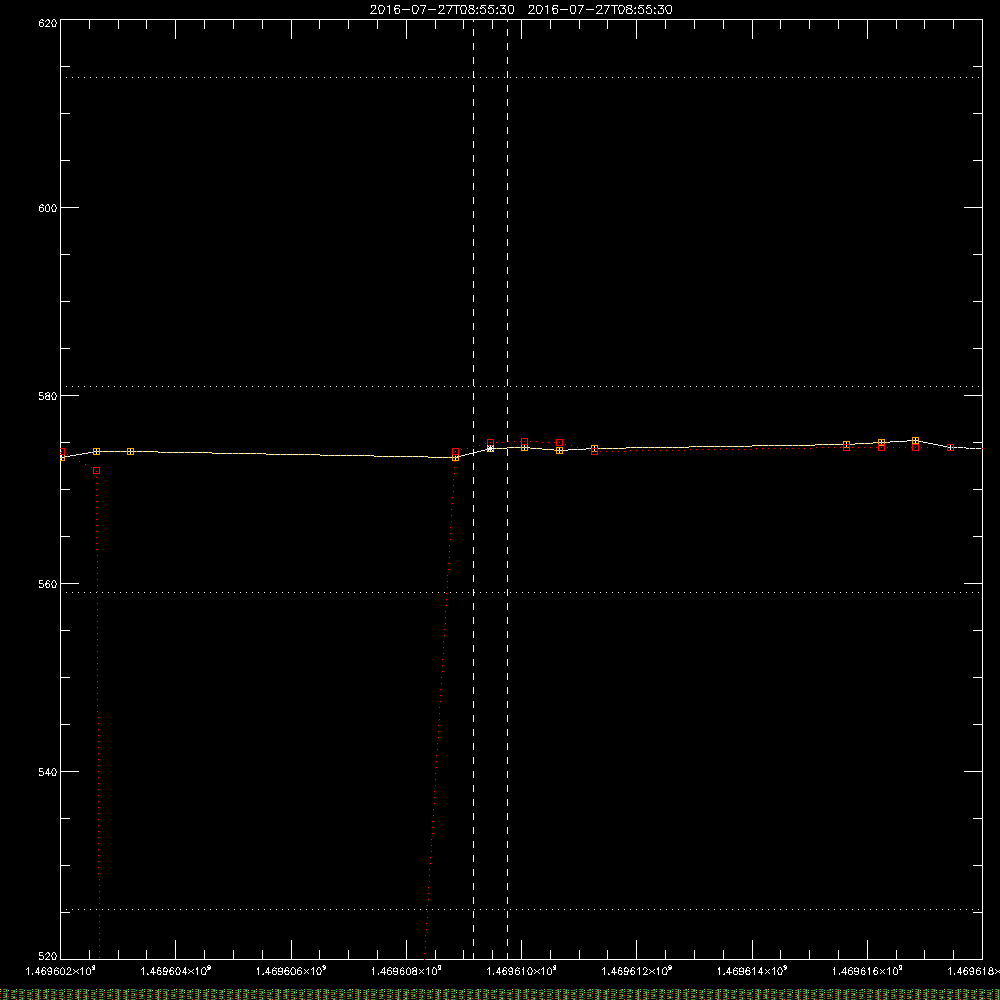Select the 560 y-axis label
Screen dimensions: 1000x1000
click(x=48, y=584)
